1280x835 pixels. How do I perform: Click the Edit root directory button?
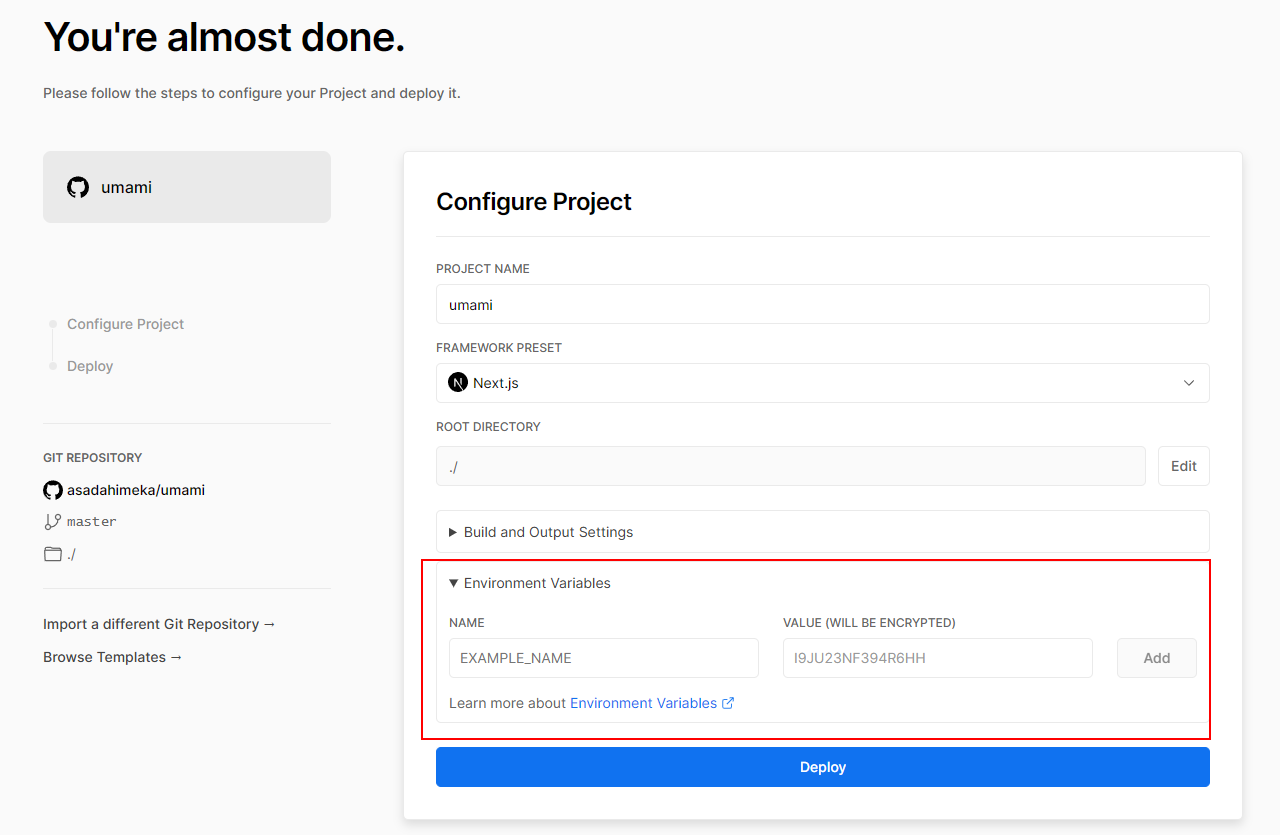(x=1184, y=466)
